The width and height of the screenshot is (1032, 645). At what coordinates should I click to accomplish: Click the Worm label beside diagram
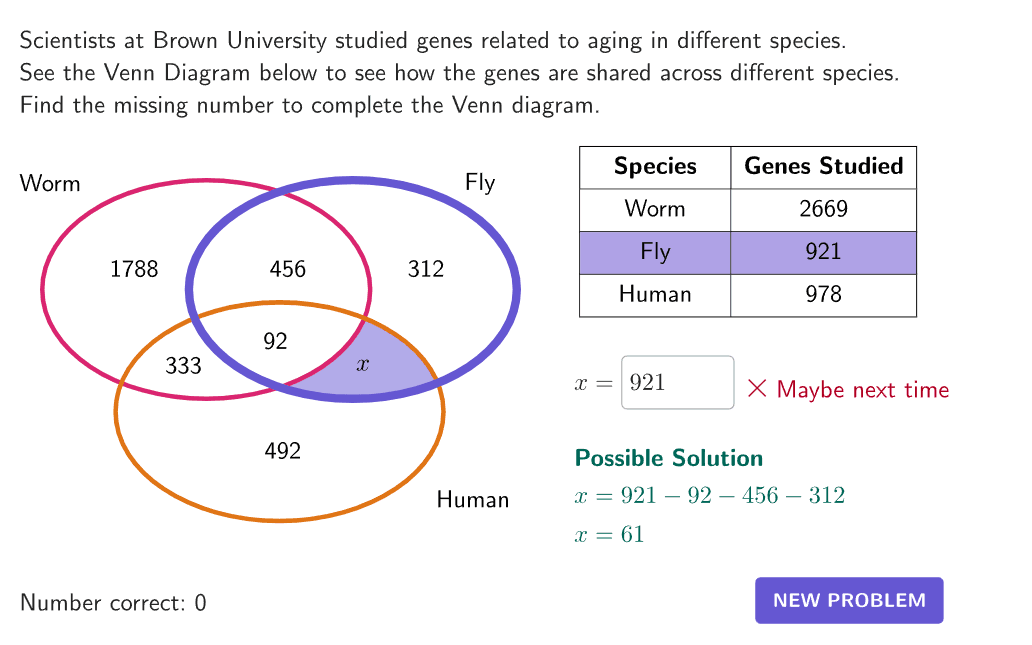[50, 184]
